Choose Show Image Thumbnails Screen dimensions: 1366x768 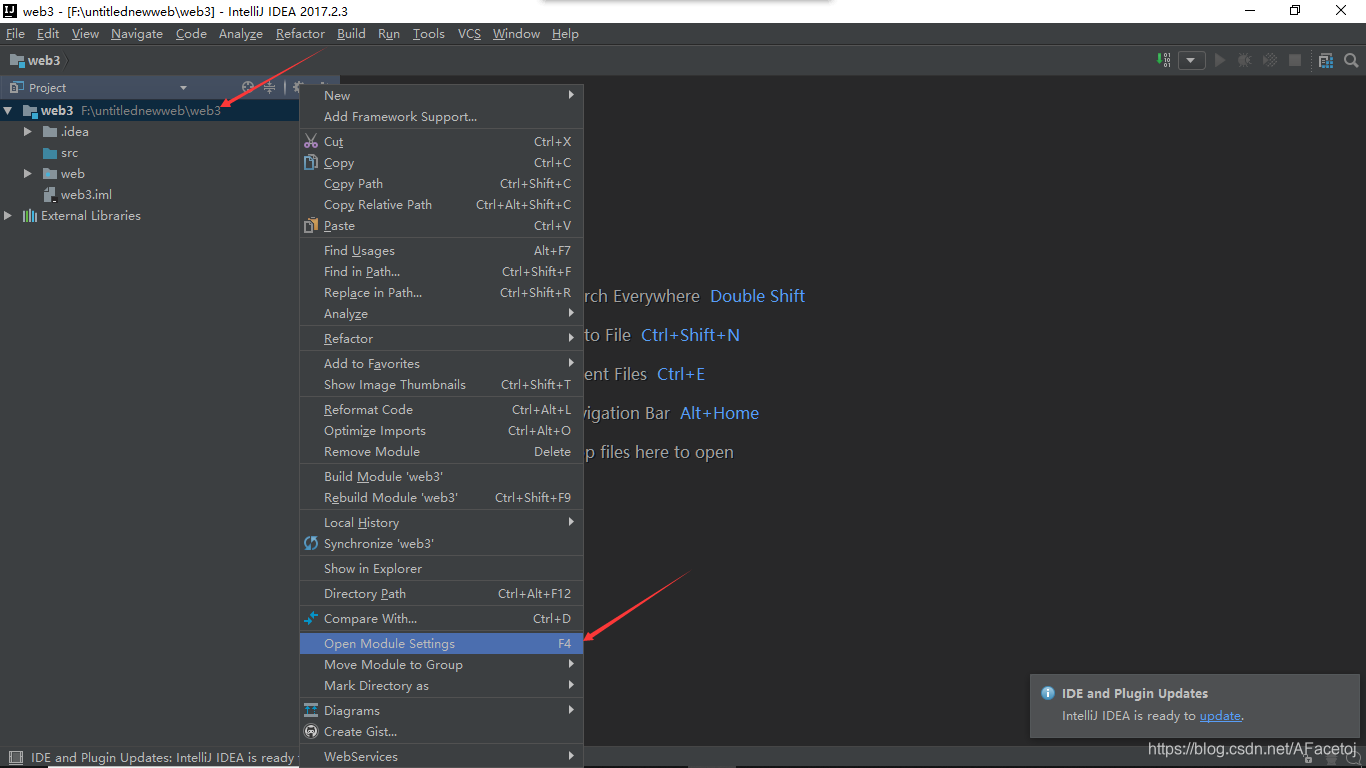[x=441, y=385]
